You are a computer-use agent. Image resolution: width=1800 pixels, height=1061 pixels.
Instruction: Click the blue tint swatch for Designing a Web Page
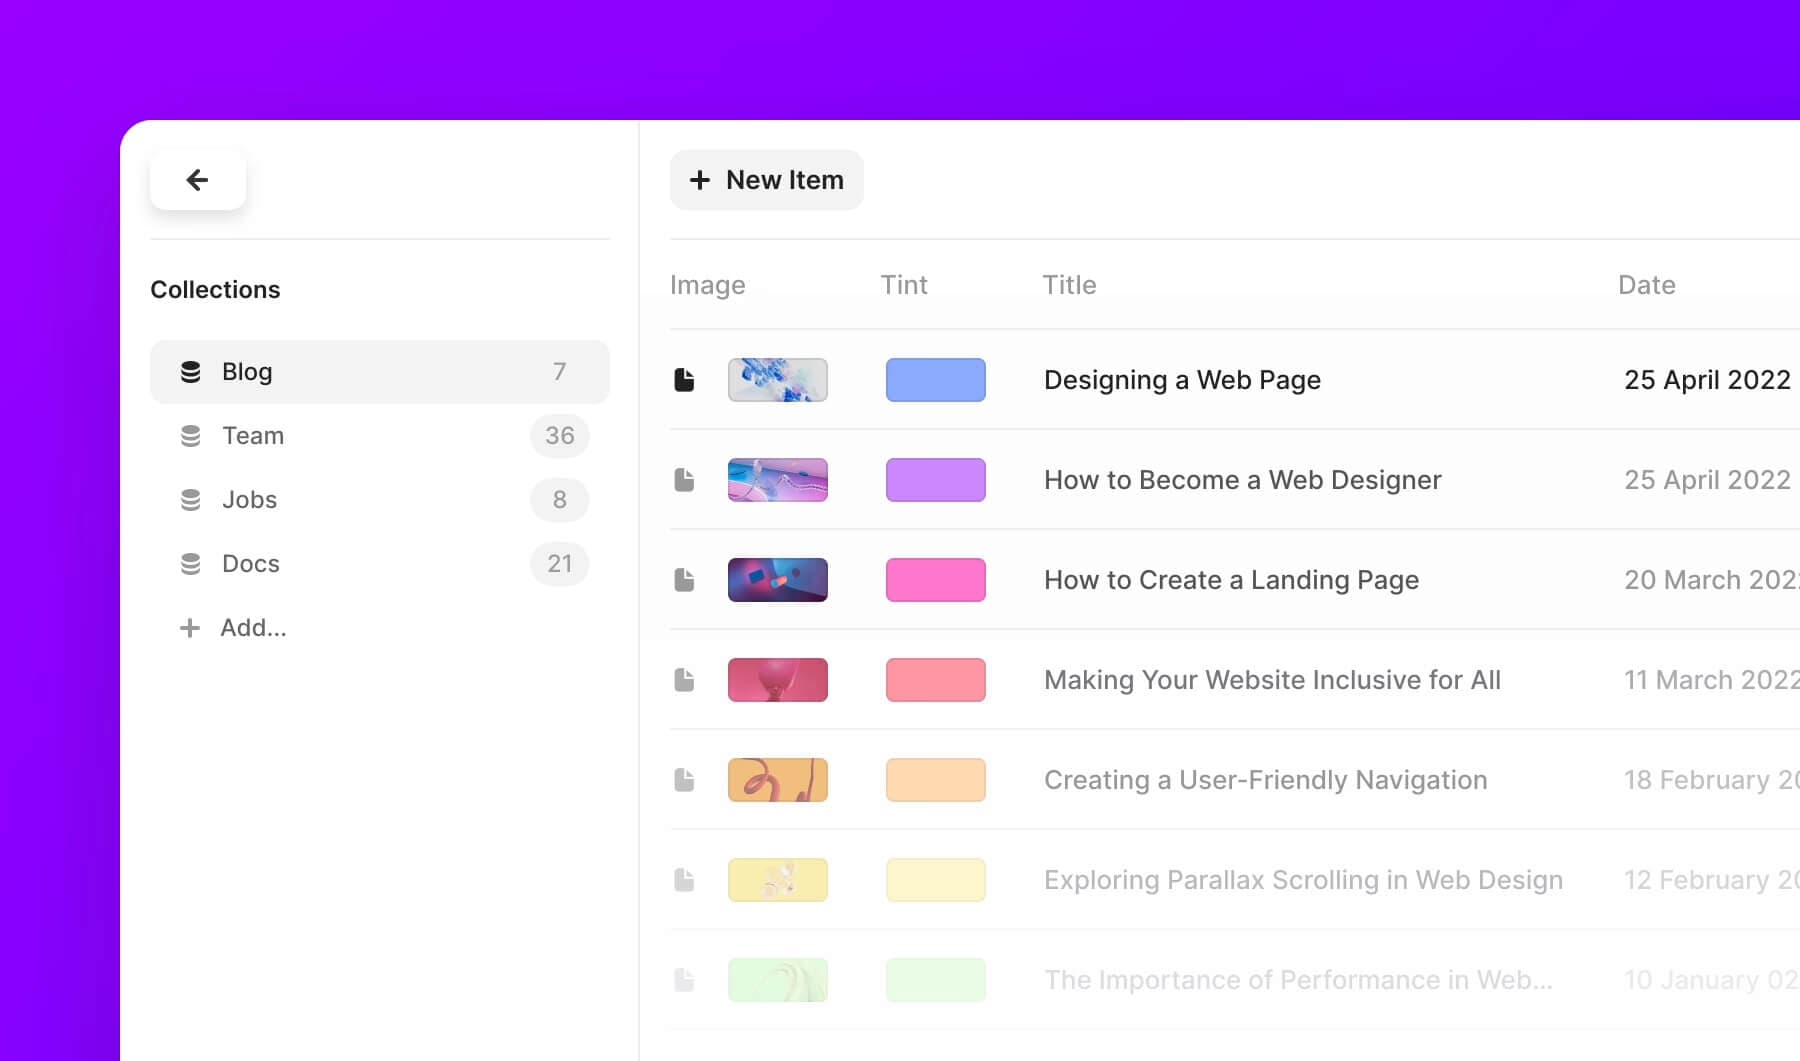[935, 380]
